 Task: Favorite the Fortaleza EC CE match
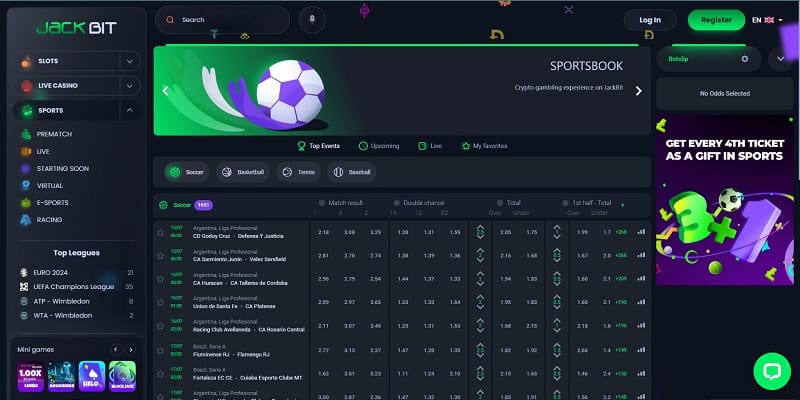pos(160,373)
